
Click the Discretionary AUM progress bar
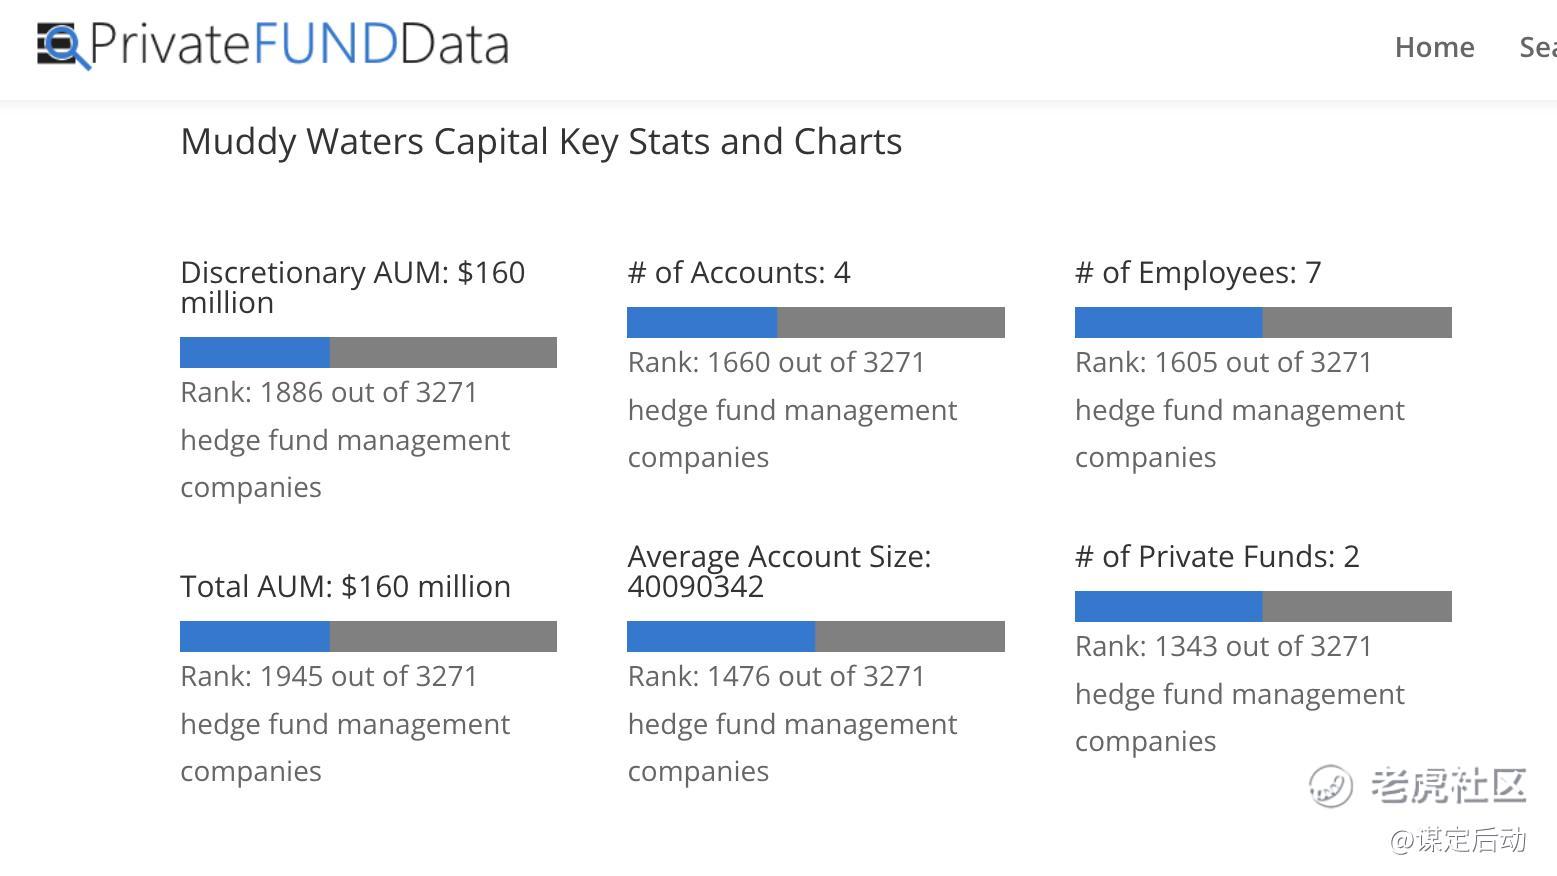tap(368, 352)
